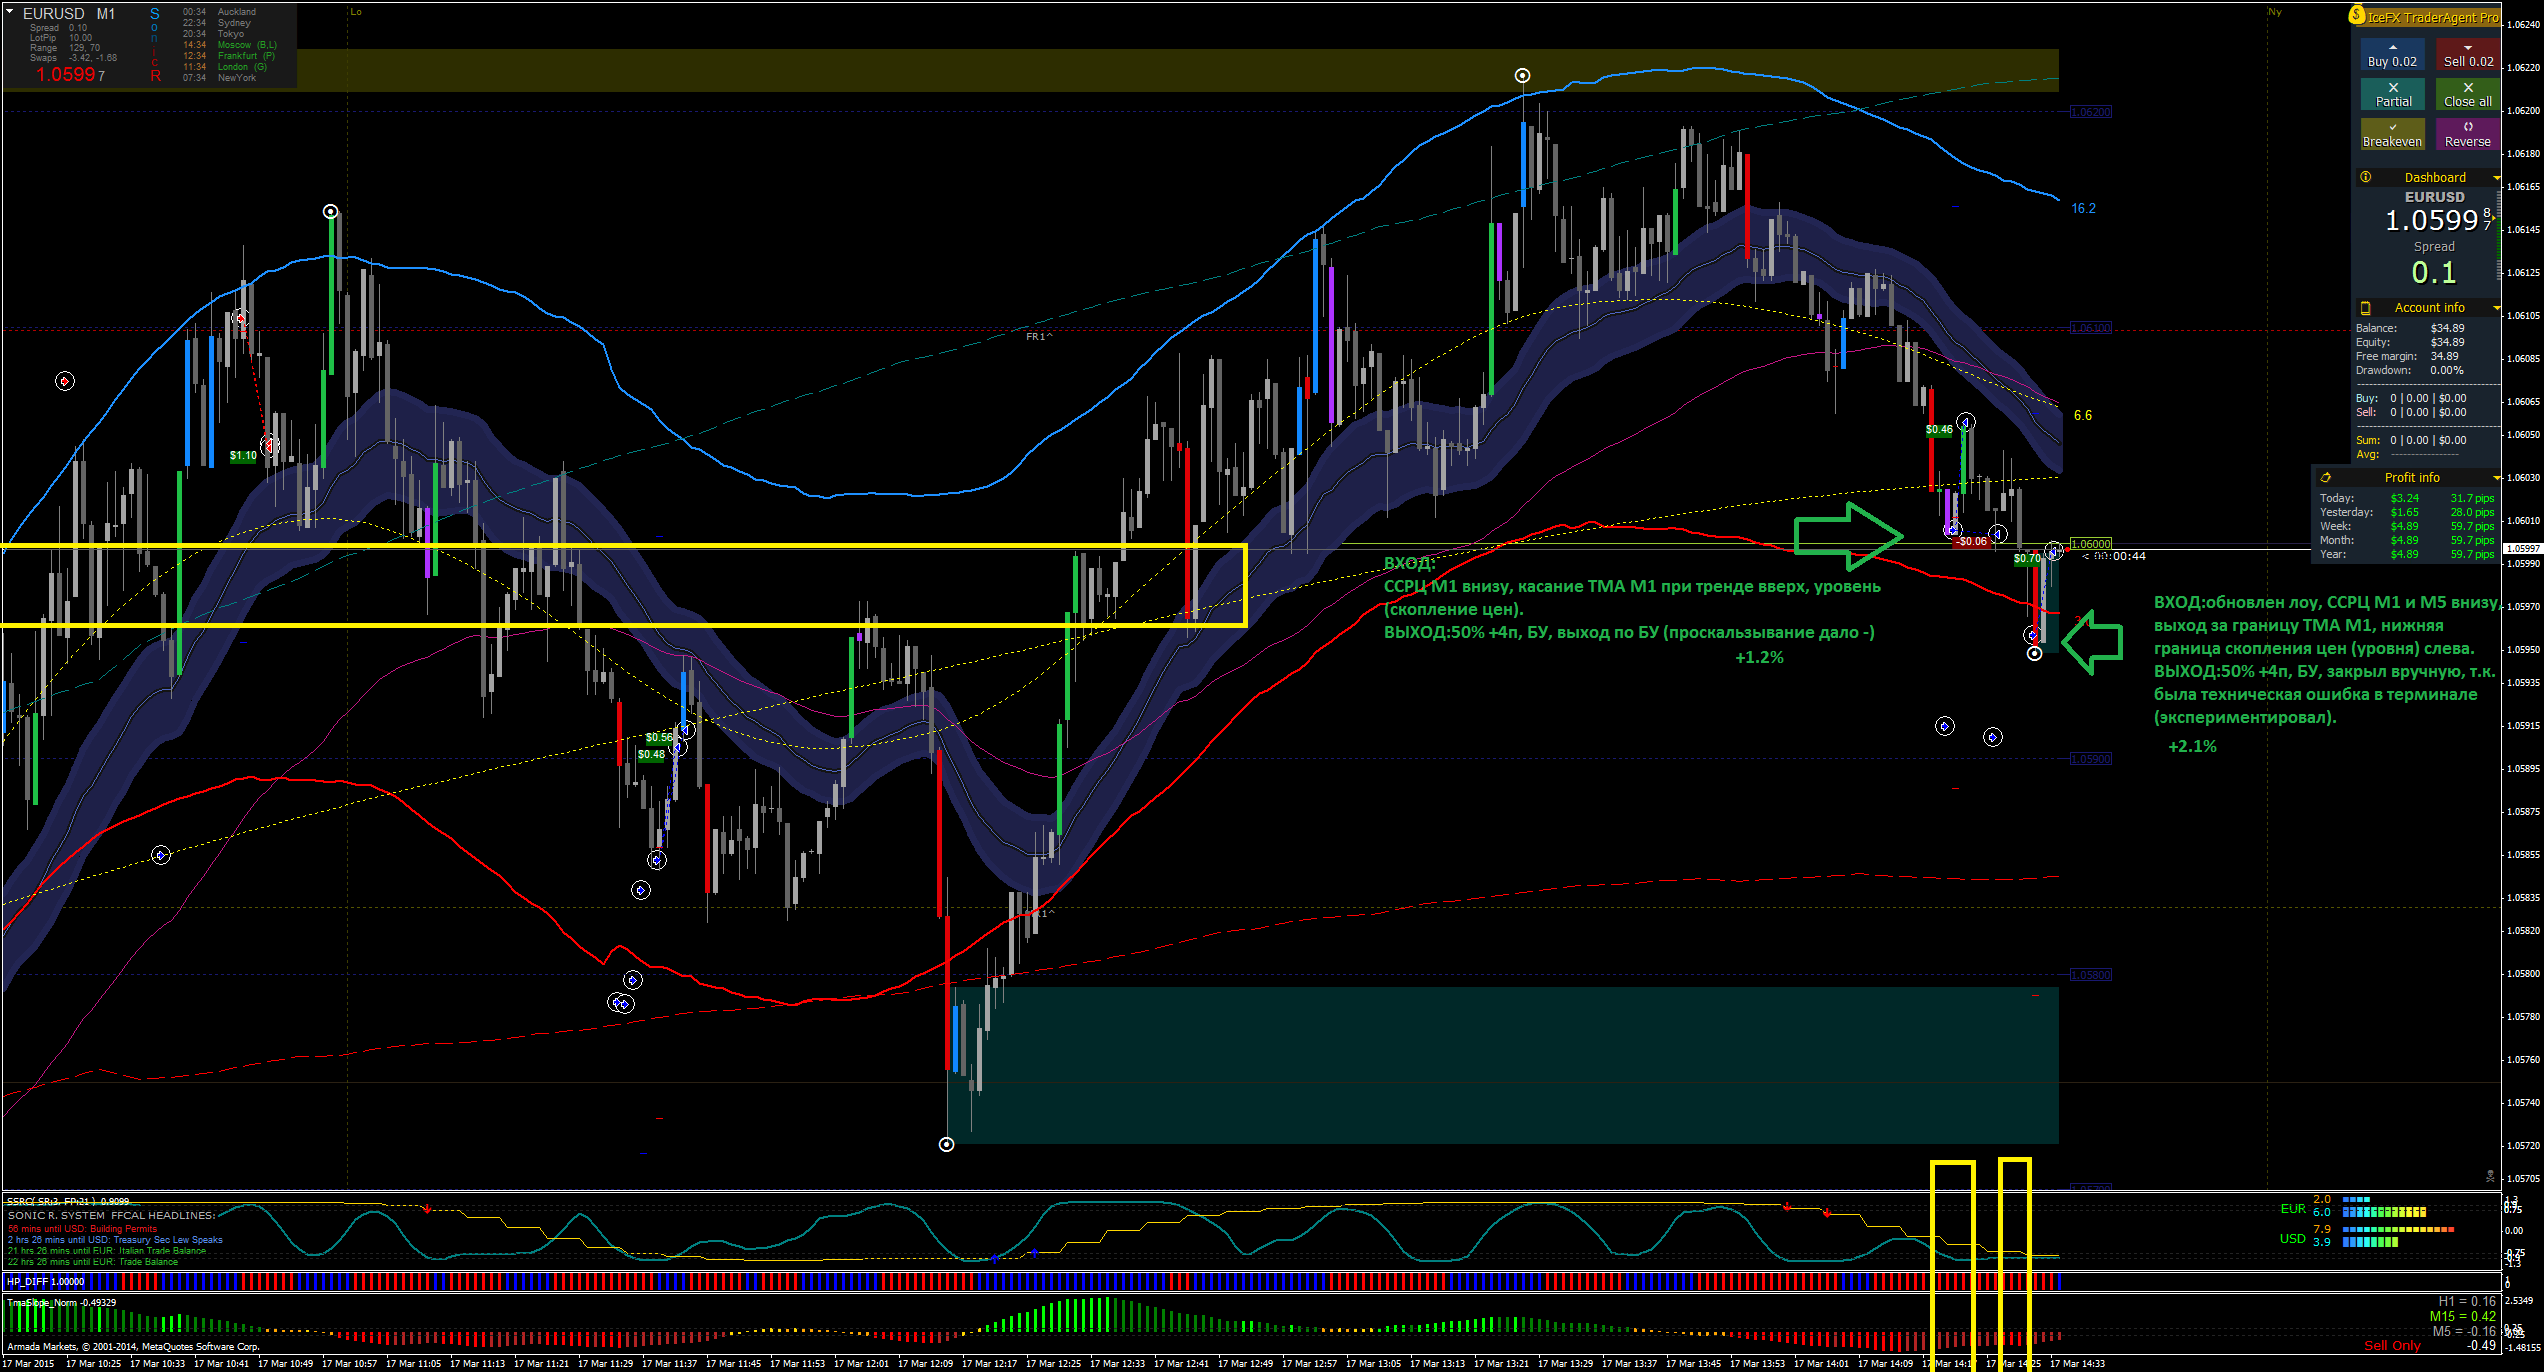
Task: Click the 6.6 yellow band value
Action: 2082,416
